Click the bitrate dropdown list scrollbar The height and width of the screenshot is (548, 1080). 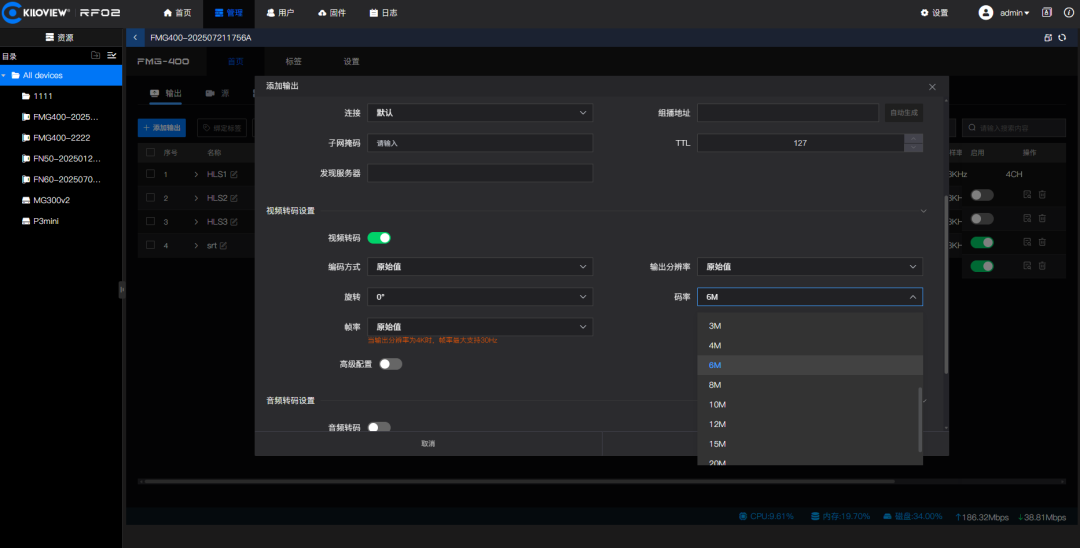[x=920, y=420]
